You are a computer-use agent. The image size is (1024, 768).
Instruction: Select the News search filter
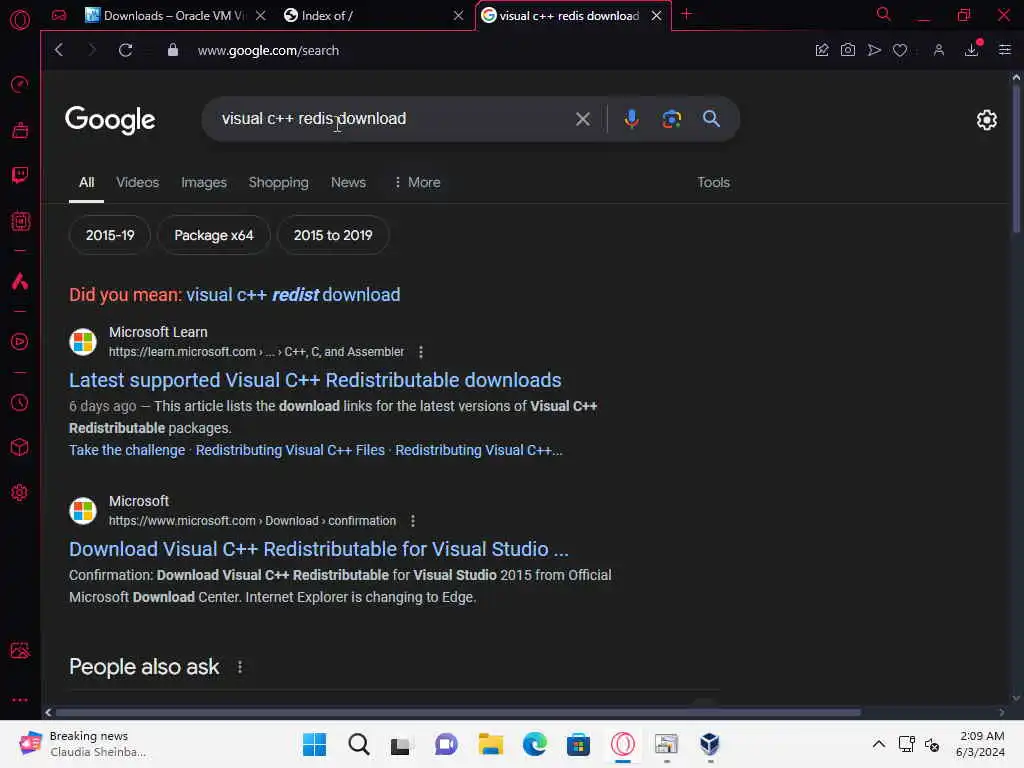point(348,183)
